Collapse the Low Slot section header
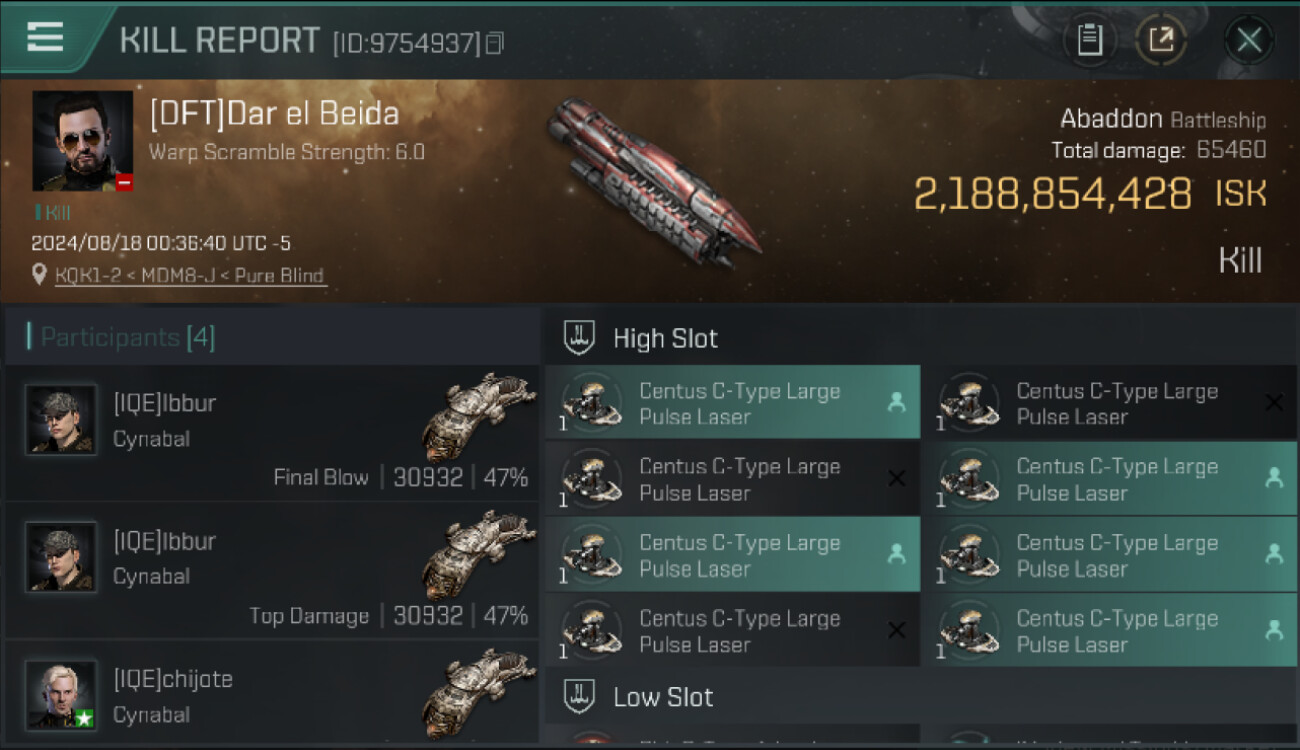Screen dimensions: 1300x750 tap(664, 697)
